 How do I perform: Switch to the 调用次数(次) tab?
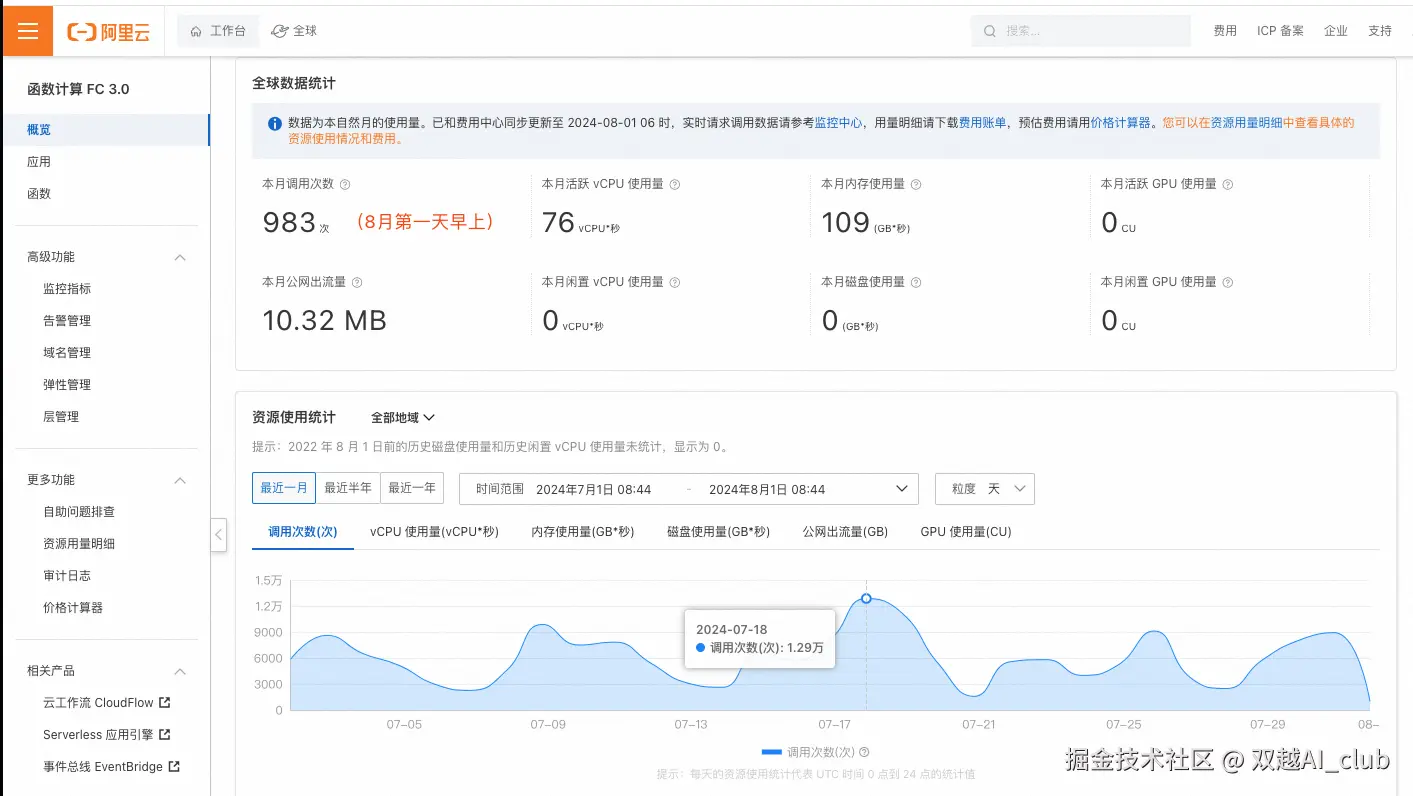click(x=303, y=532)
